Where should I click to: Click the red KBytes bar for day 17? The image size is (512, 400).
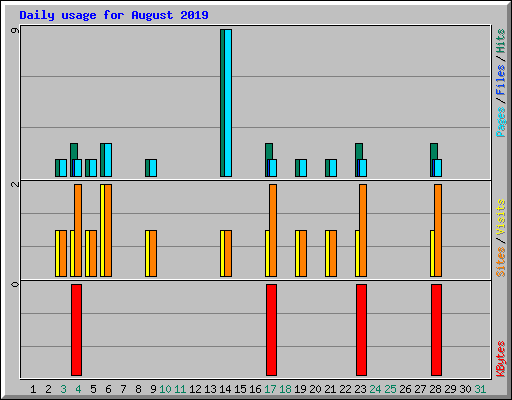pos(271,330)
